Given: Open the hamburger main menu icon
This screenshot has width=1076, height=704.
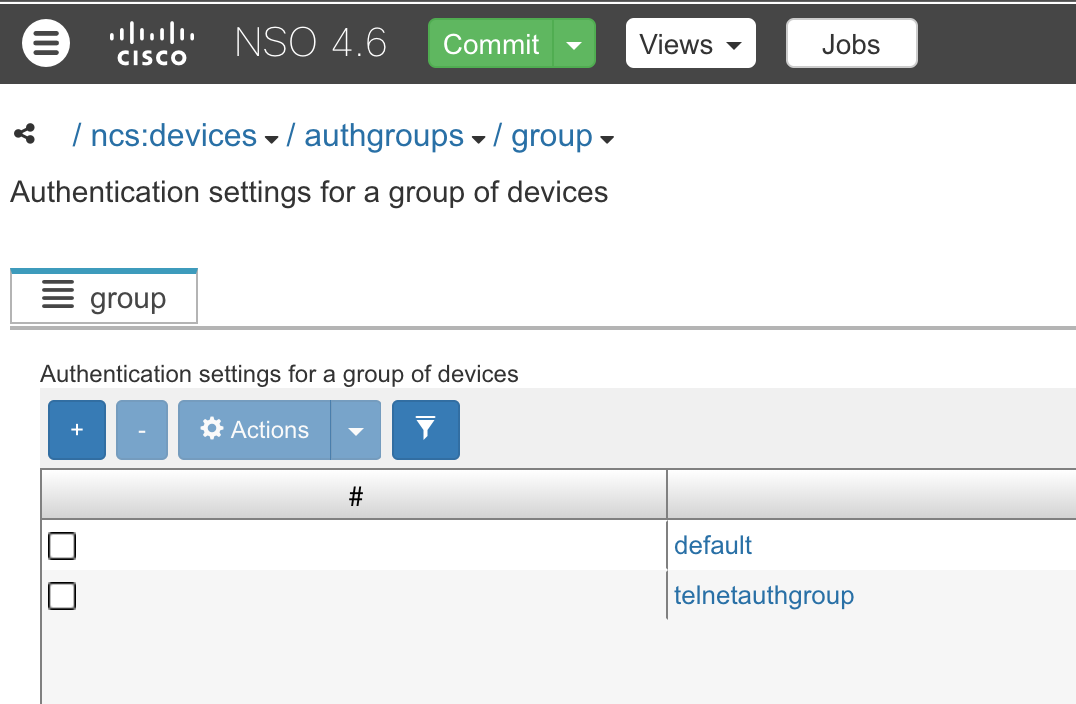Looking at the screenshot, I should point(46,45).
